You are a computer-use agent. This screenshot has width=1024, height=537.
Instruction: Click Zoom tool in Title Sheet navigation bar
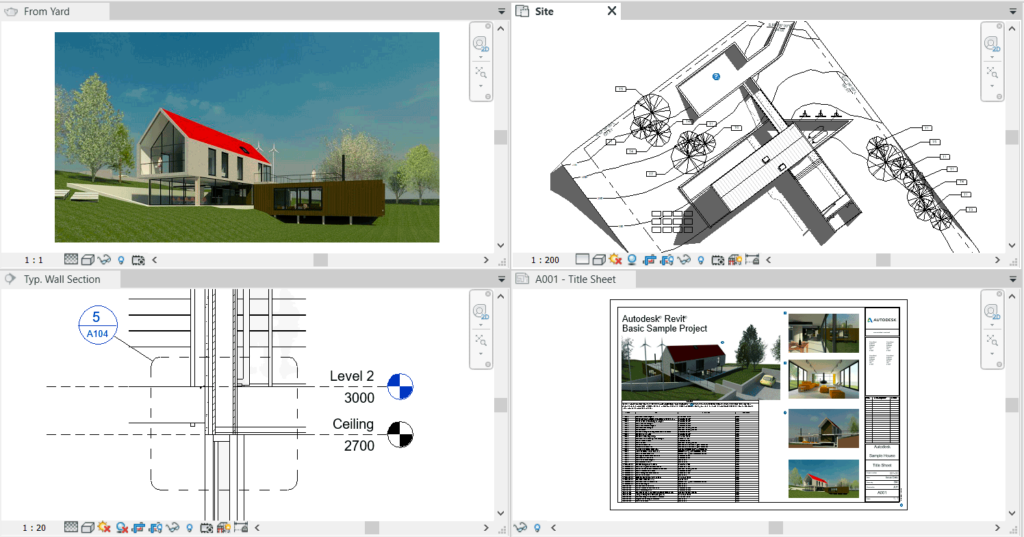pos(992,340)
